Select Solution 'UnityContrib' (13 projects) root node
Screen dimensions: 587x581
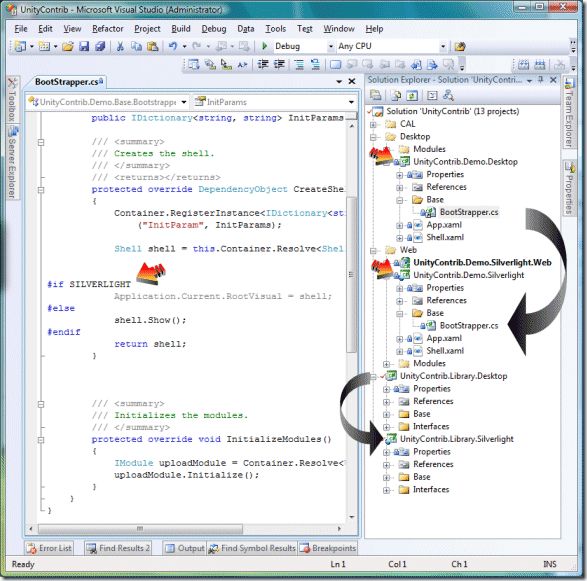(453, 111)
